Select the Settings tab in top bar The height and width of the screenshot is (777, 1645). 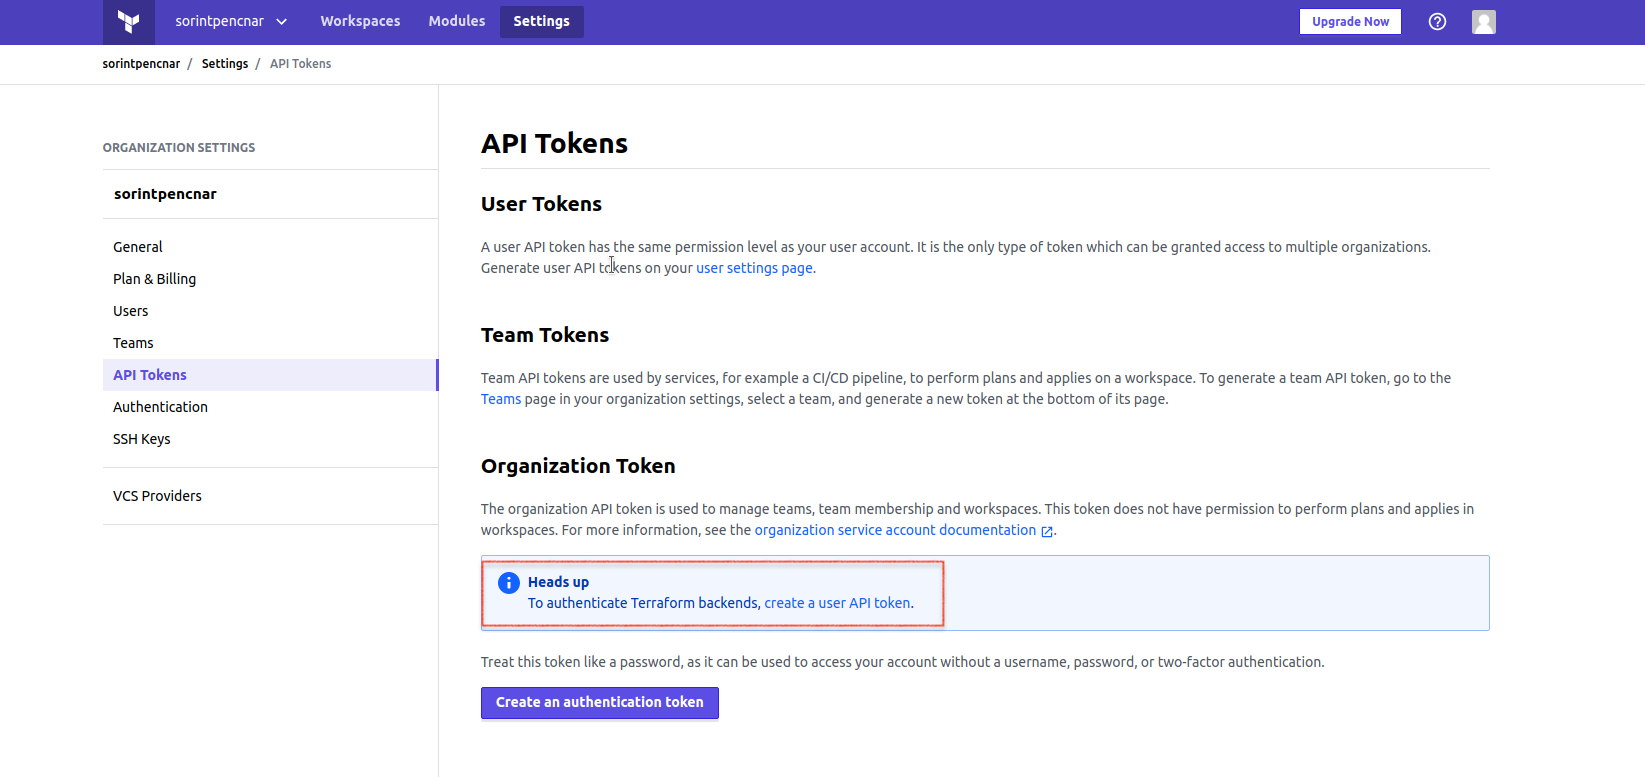point(541,21)
